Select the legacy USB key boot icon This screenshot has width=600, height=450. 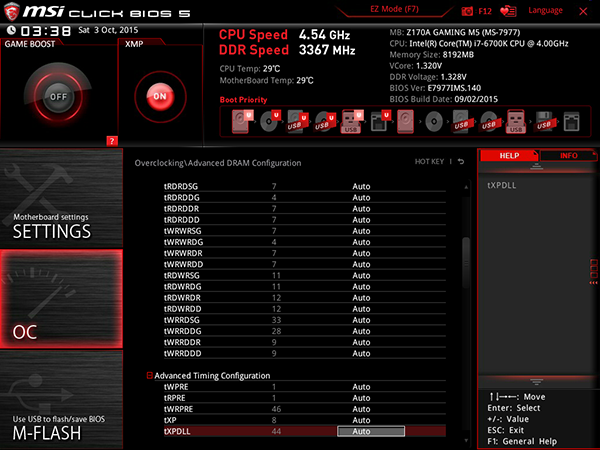click(516, 121)
